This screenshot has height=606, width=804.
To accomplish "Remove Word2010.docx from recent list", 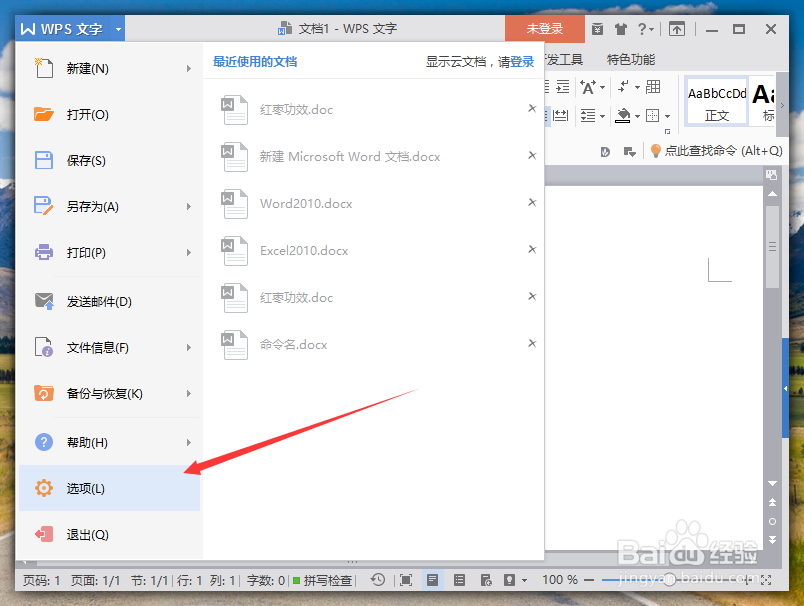I will (x=532, y=203).
